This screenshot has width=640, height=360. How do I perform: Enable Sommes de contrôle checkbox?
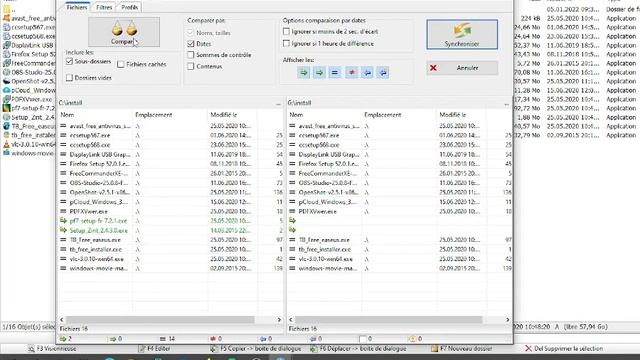[x=191, y=54]
